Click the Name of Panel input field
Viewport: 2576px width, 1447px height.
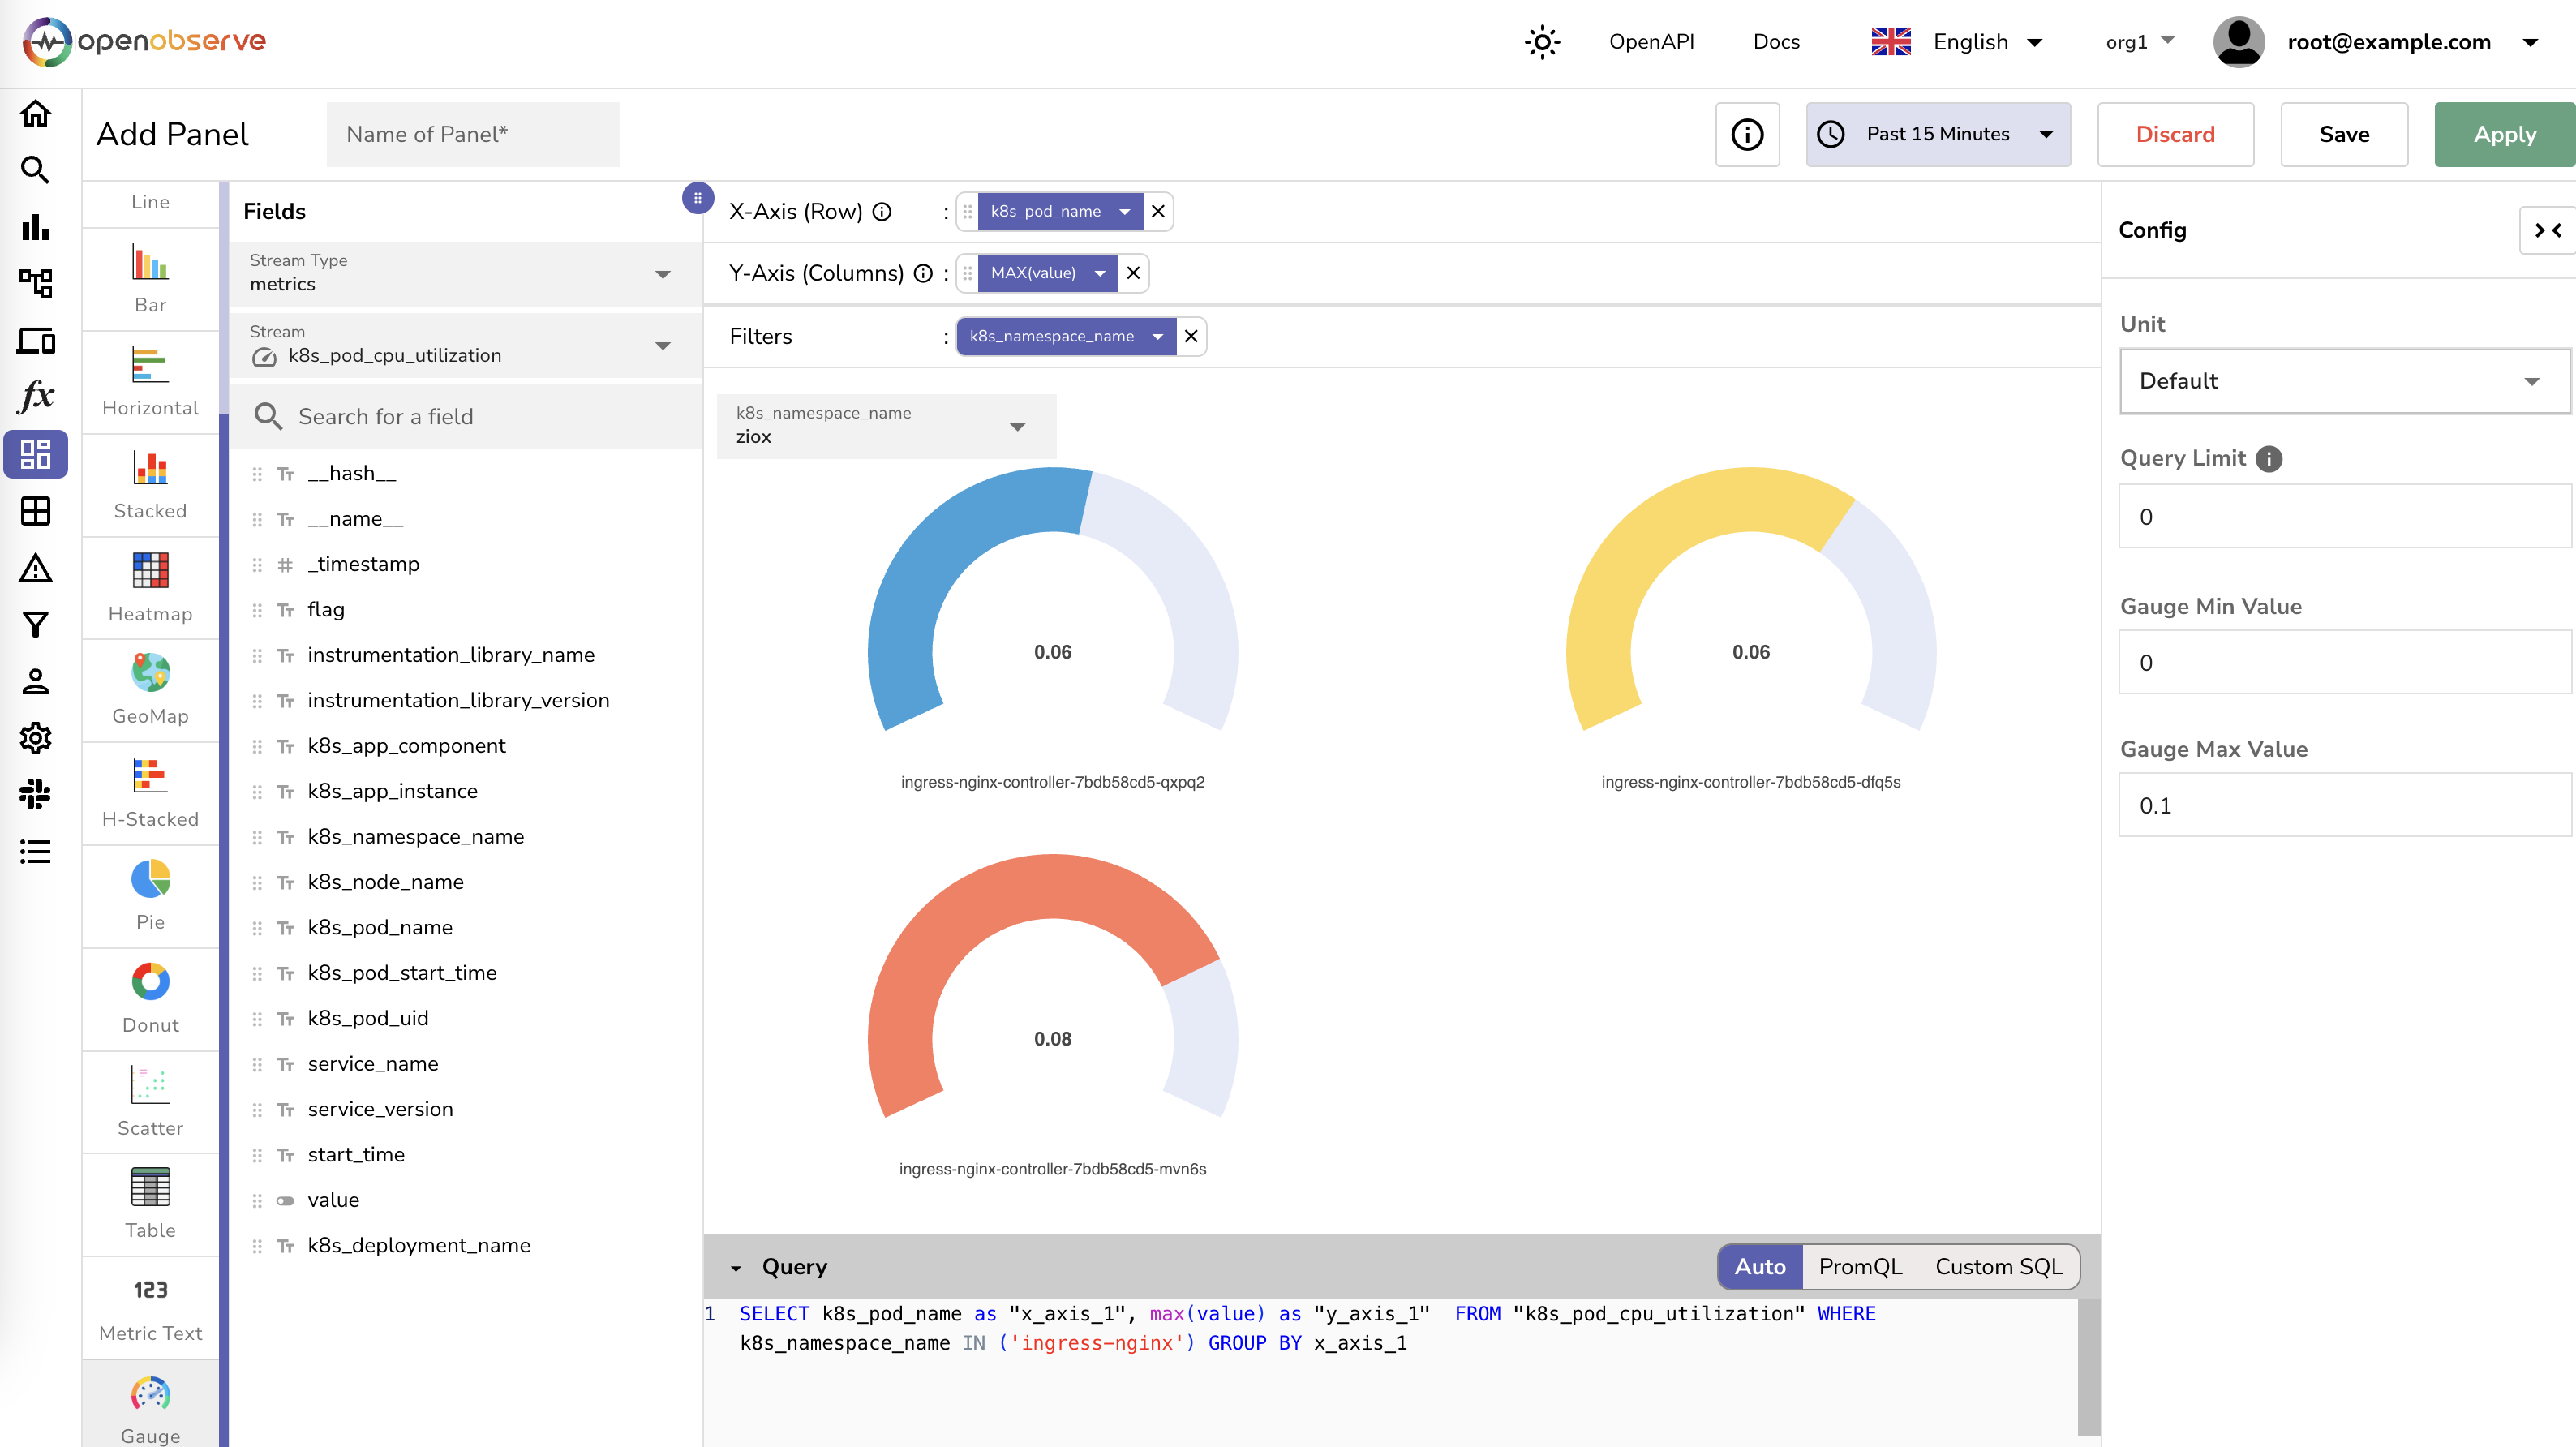472,134
